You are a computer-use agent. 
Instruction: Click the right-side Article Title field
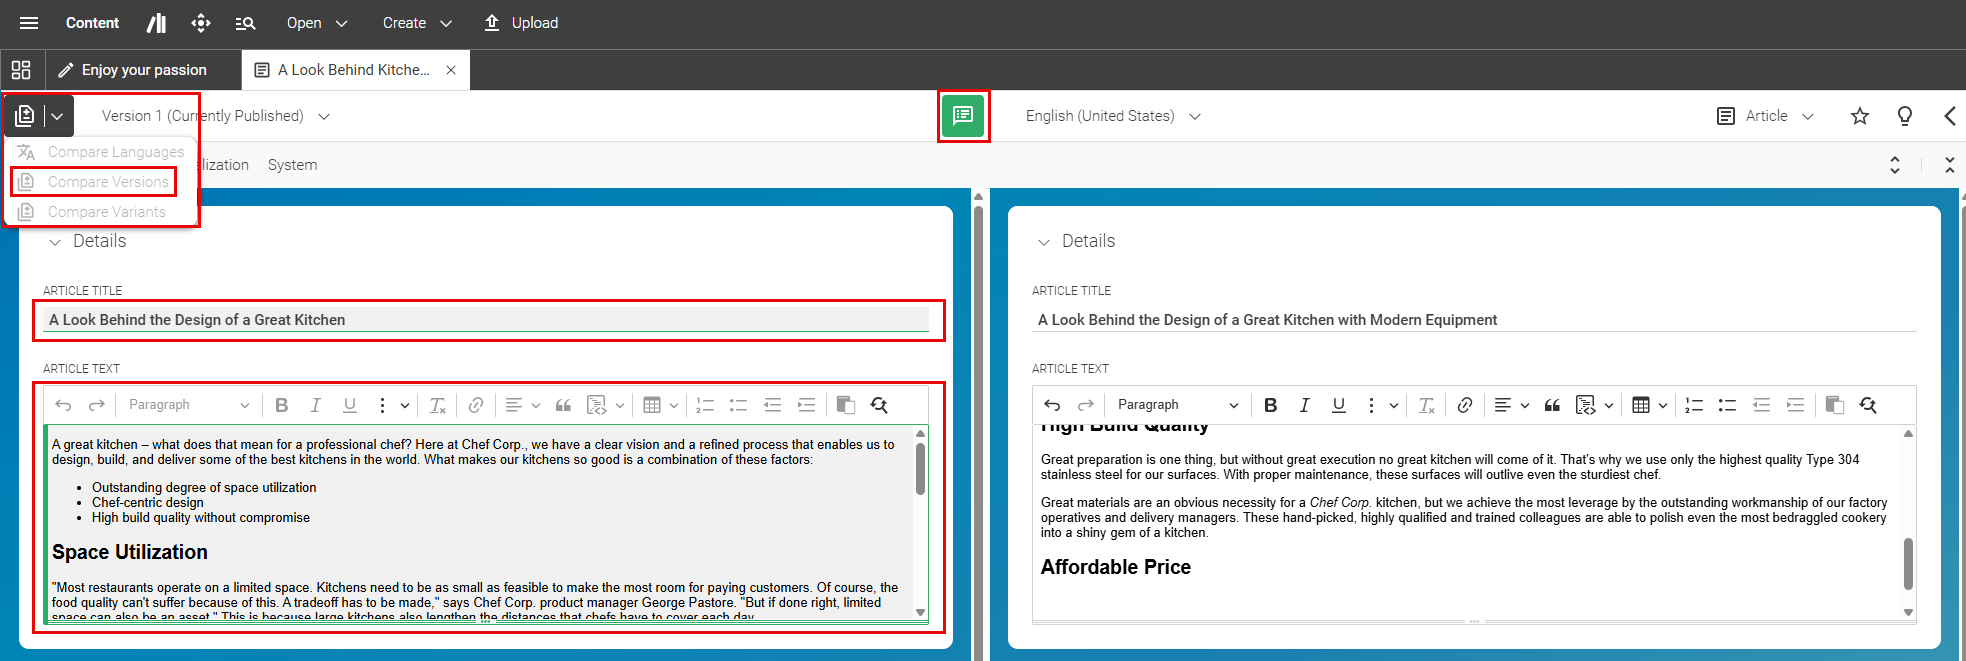pos(1472,320)
